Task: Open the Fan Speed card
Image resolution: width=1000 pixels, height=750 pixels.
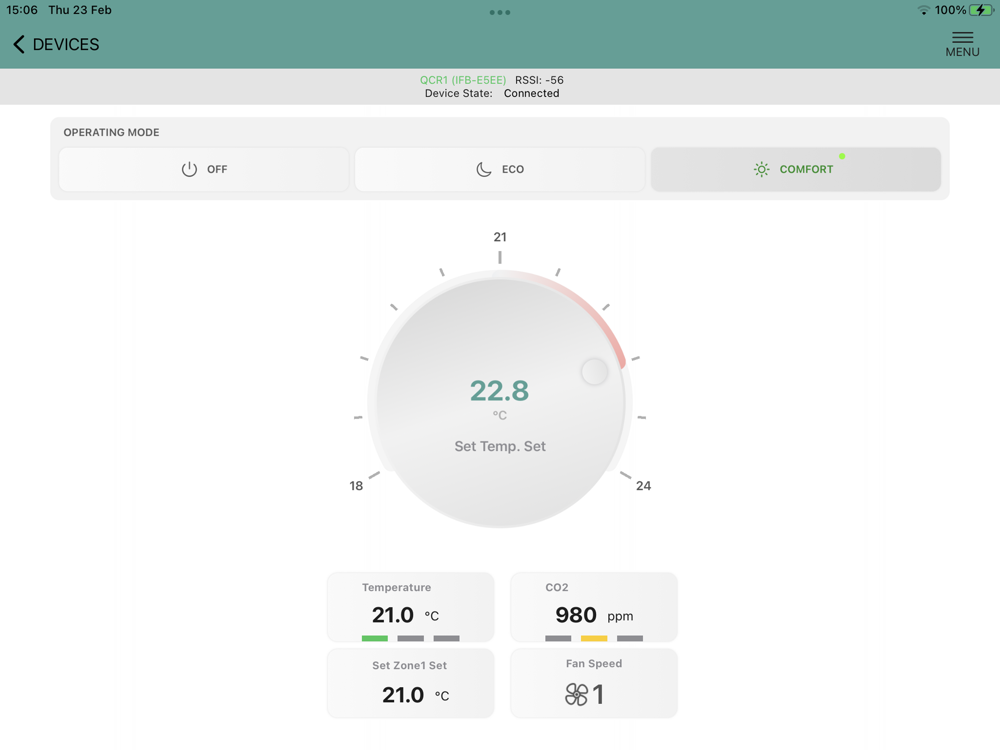Action: 594,683
